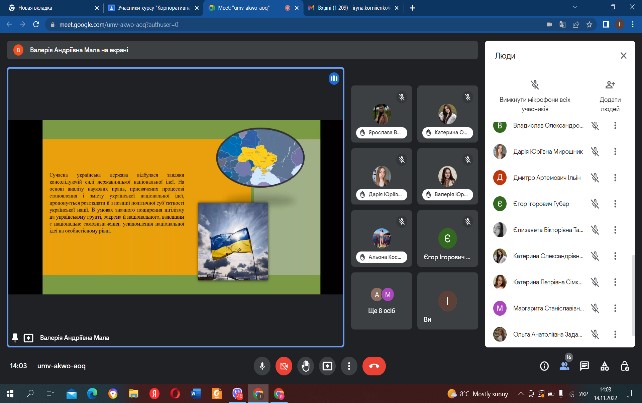
Task: Open host controls lock icon
Action: (626, 366)
